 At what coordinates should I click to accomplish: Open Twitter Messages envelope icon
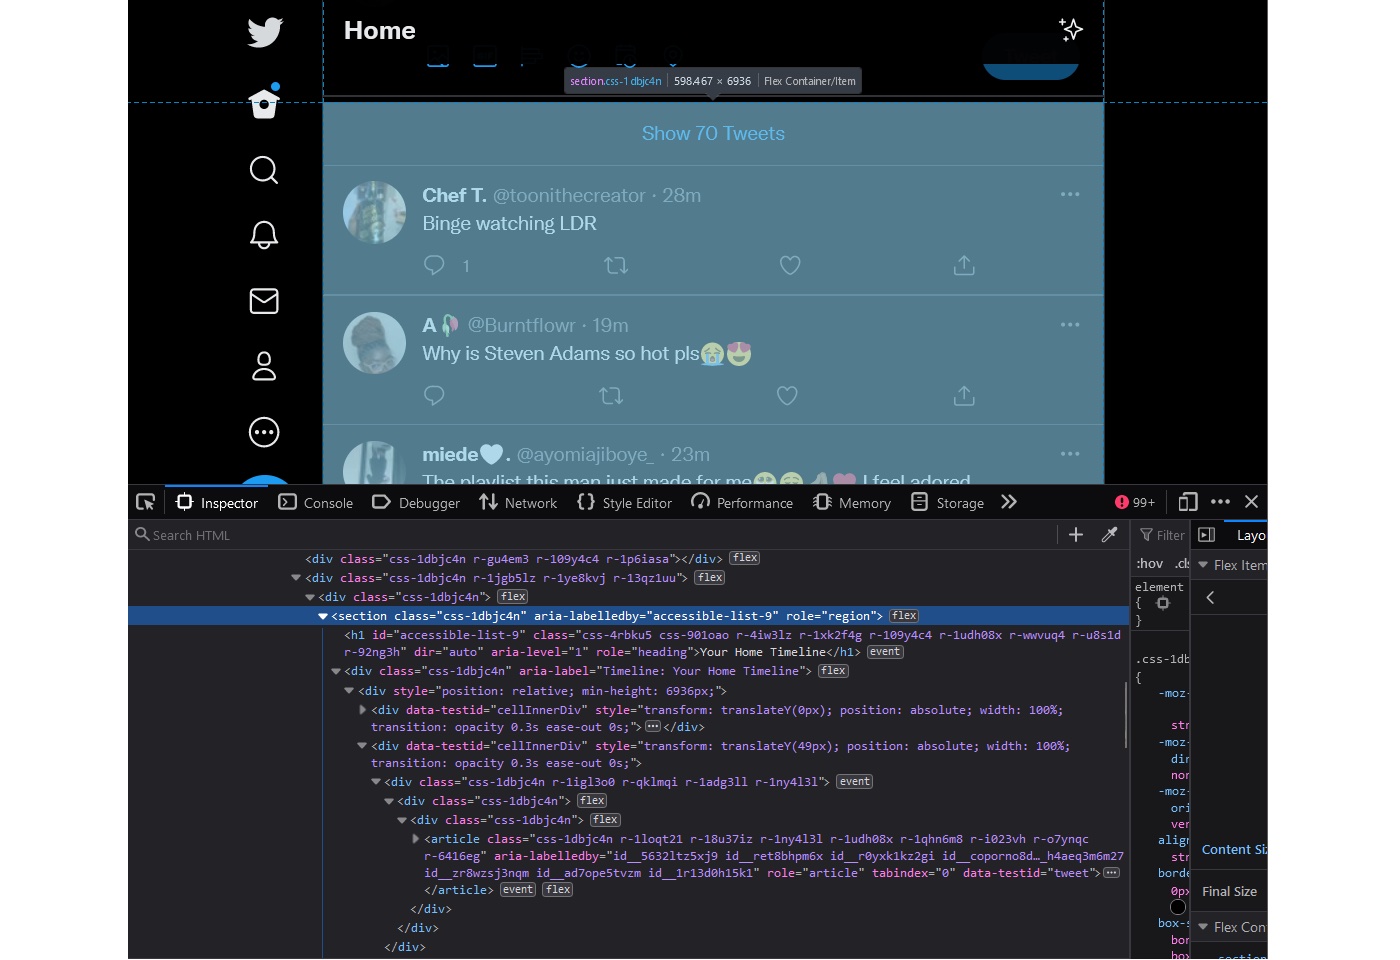pos(264,301)
